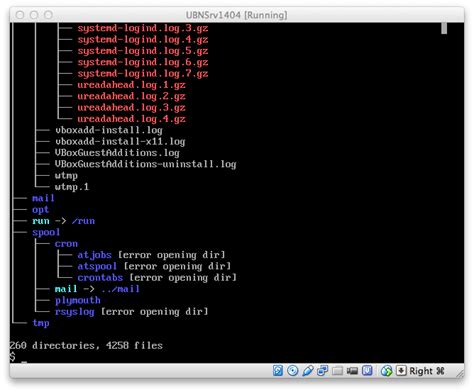474x392 pixels.
Task: Click the ../mail symlink target
Action: 120,289
